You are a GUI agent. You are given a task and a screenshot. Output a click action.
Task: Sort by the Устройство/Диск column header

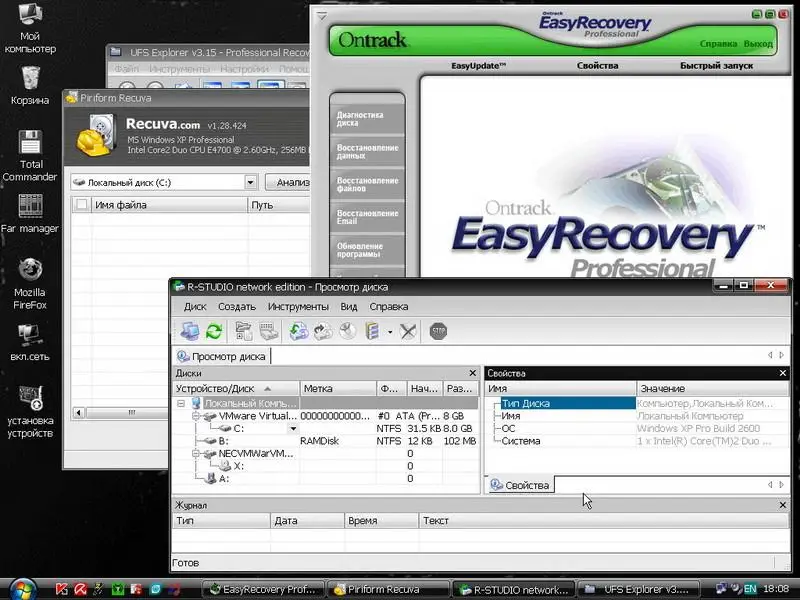[x=236, y=389]
